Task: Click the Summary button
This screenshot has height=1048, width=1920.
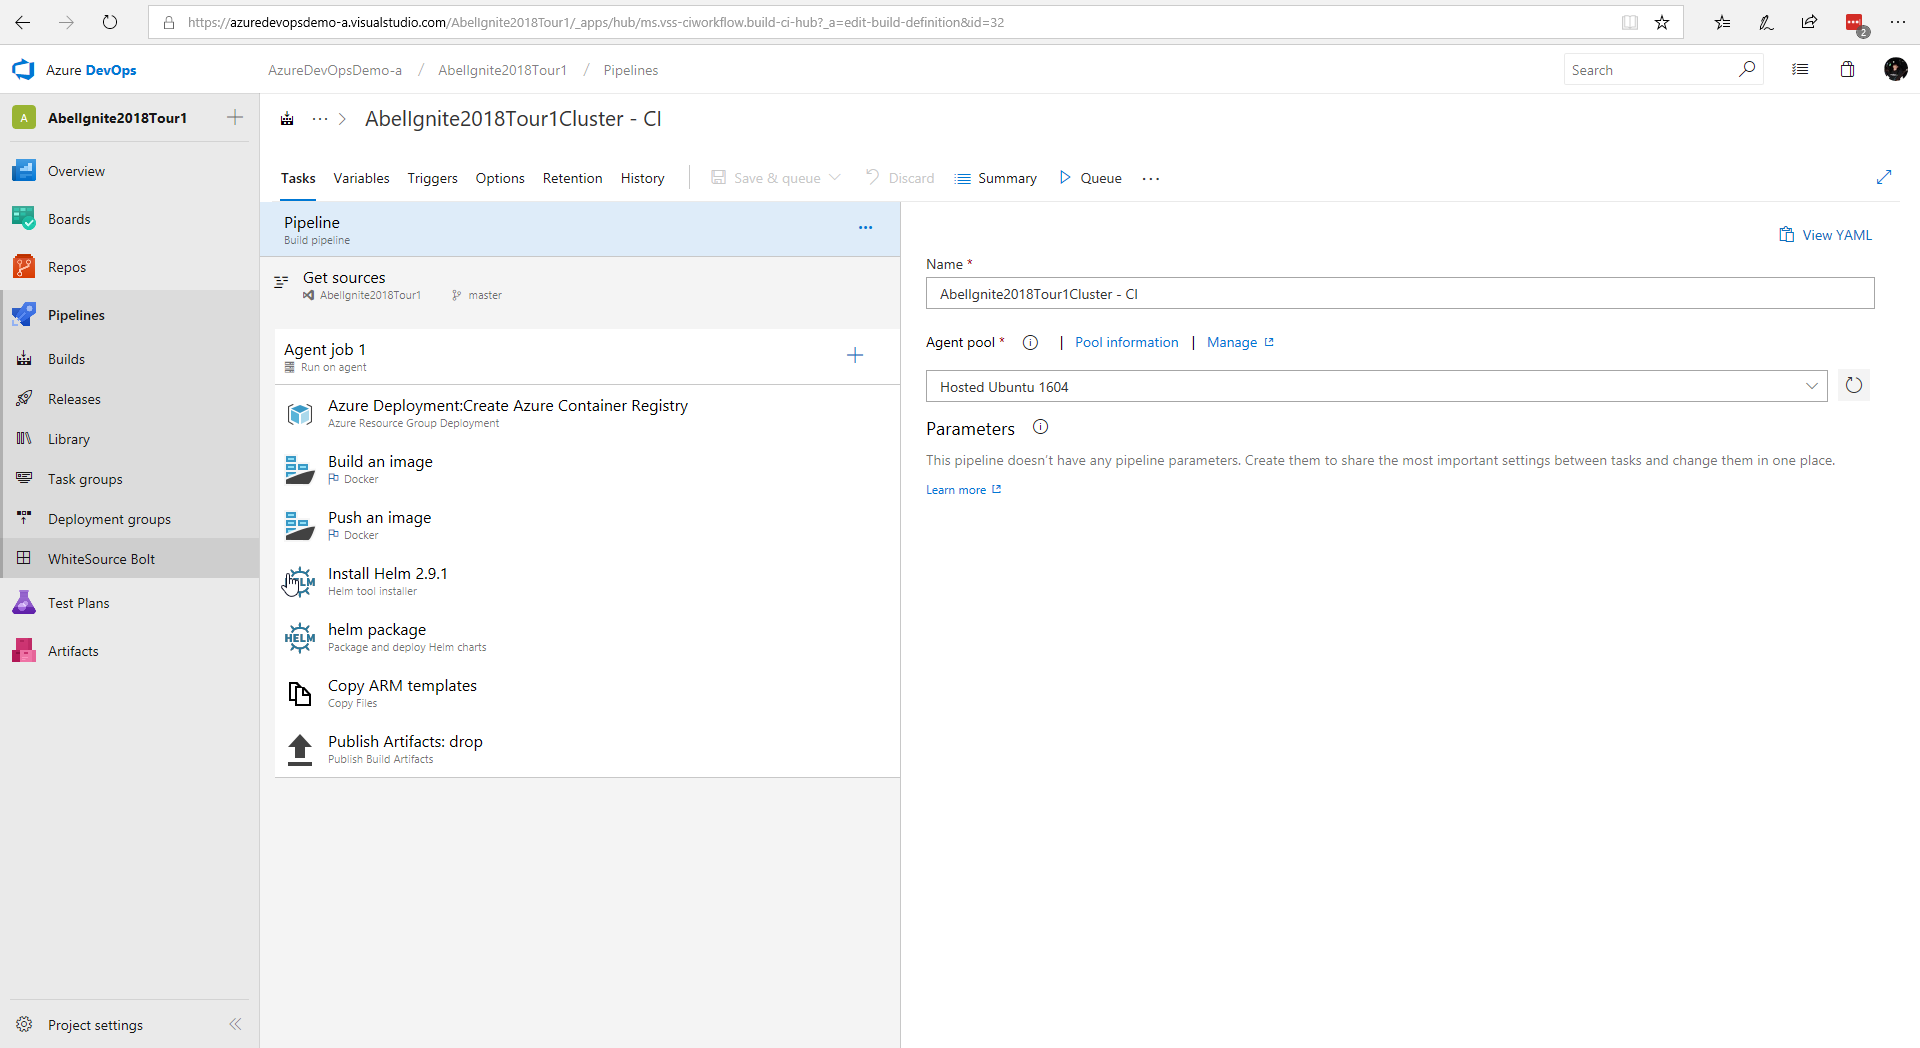Action: point(996,178)
